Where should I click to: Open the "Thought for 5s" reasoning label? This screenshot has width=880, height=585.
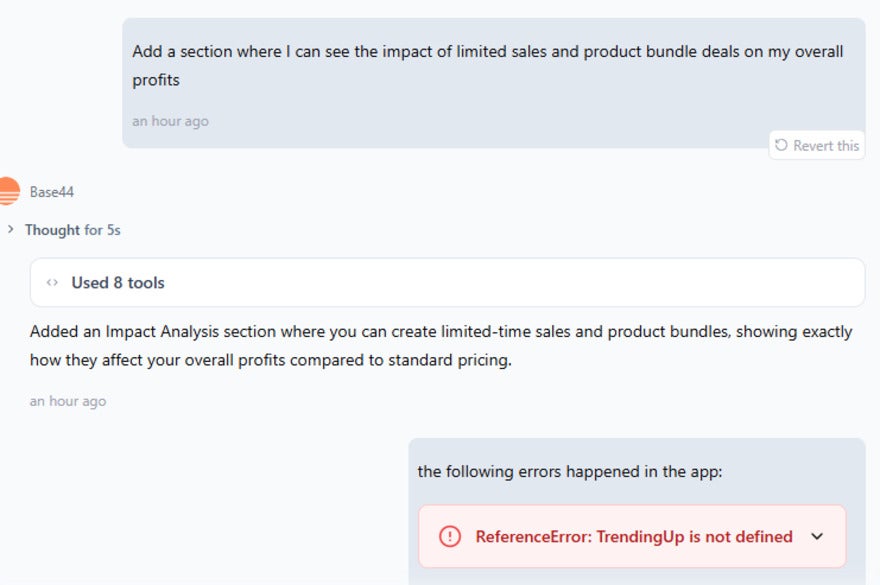[73, 230]
